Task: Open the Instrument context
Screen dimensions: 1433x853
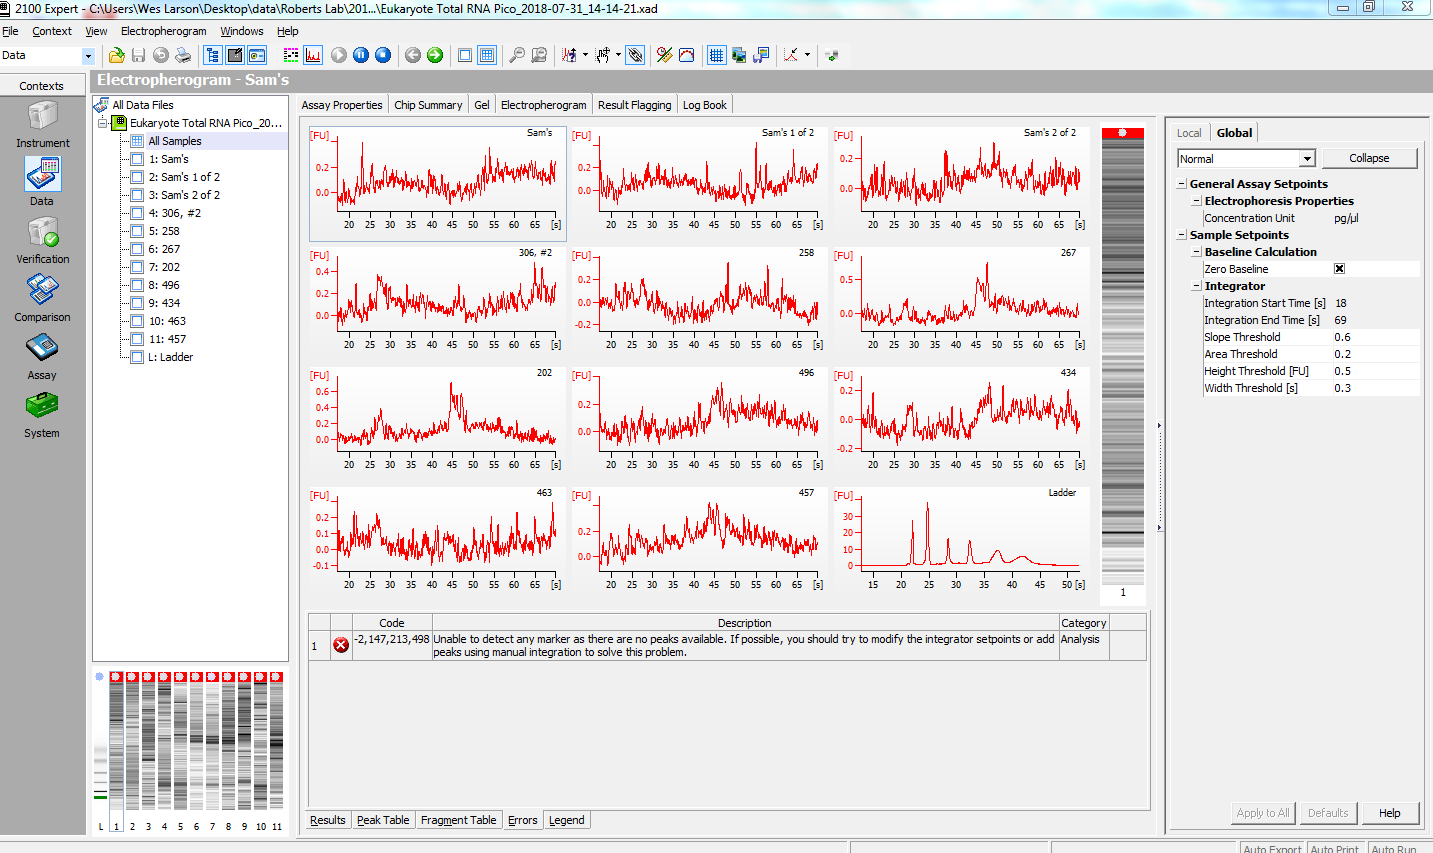Action: [x=42, y=126]
